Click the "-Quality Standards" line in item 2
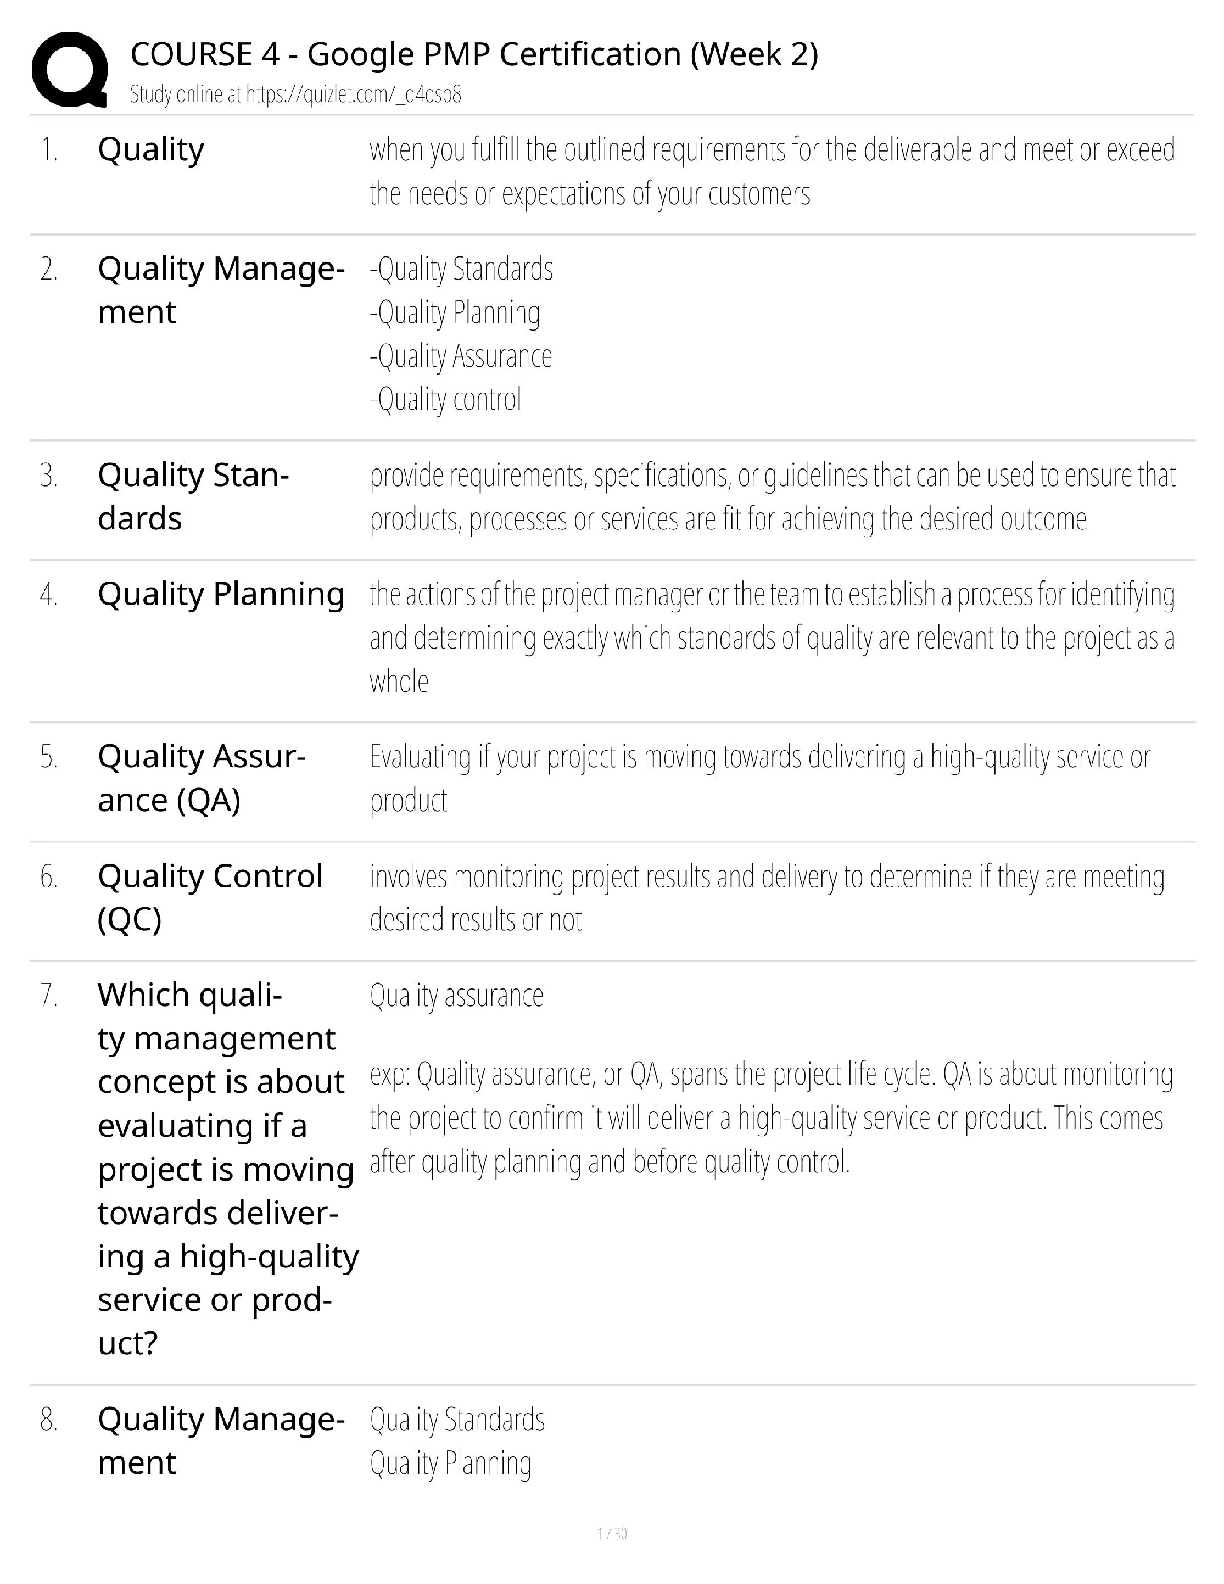 coord(461,269)
